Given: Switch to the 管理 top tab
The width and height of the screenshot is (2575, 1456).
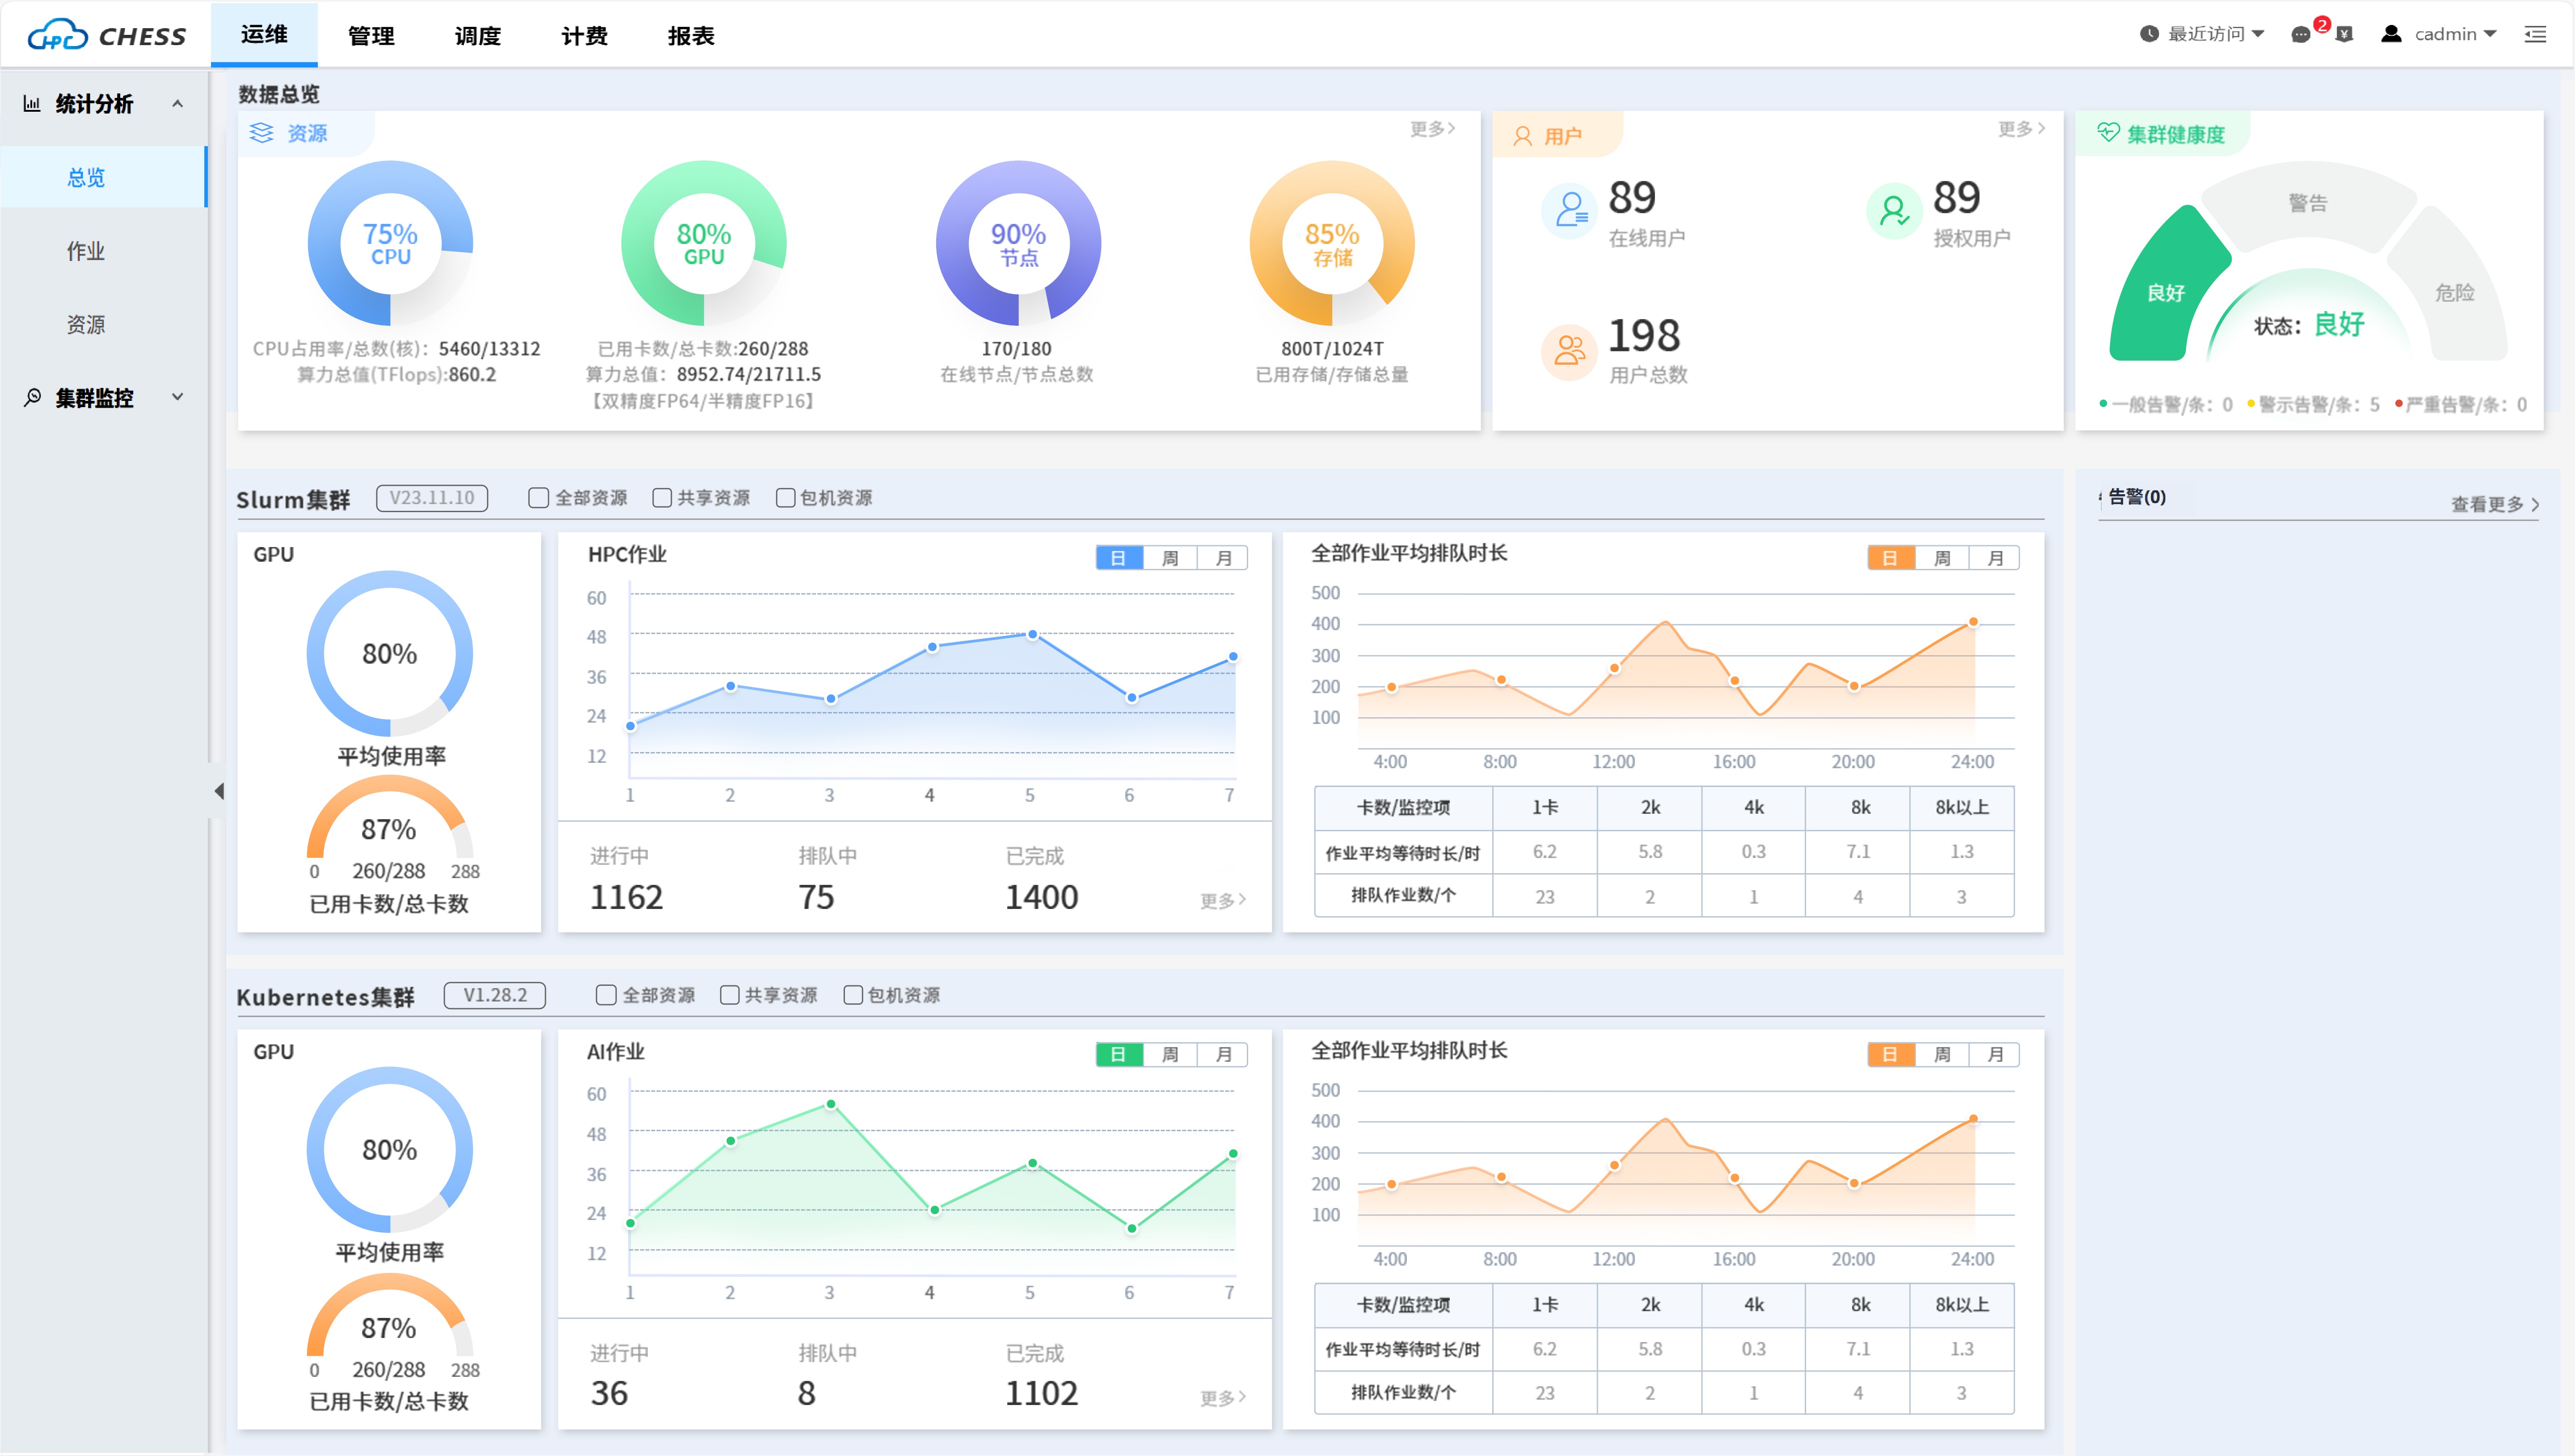Looking at the screenshot, I should (x=371, y=36).
